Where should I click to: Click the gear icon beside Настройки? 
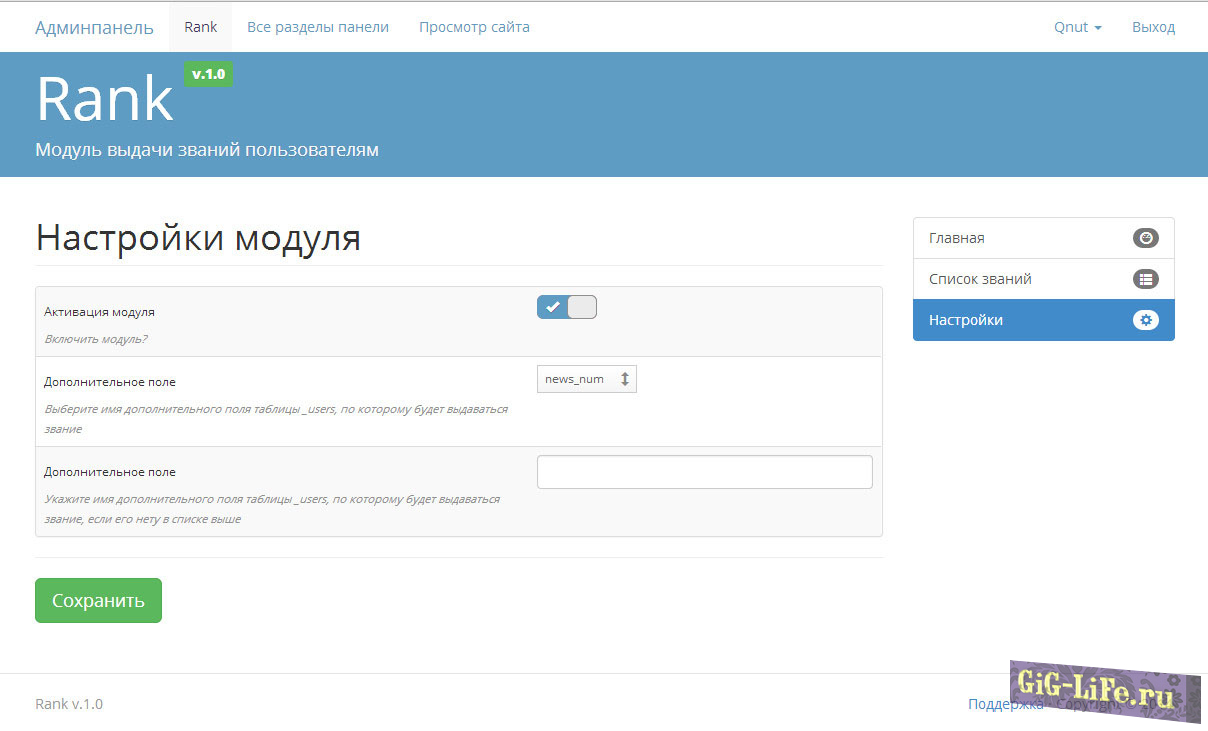pyautogui.click(x=1145, y=320)
